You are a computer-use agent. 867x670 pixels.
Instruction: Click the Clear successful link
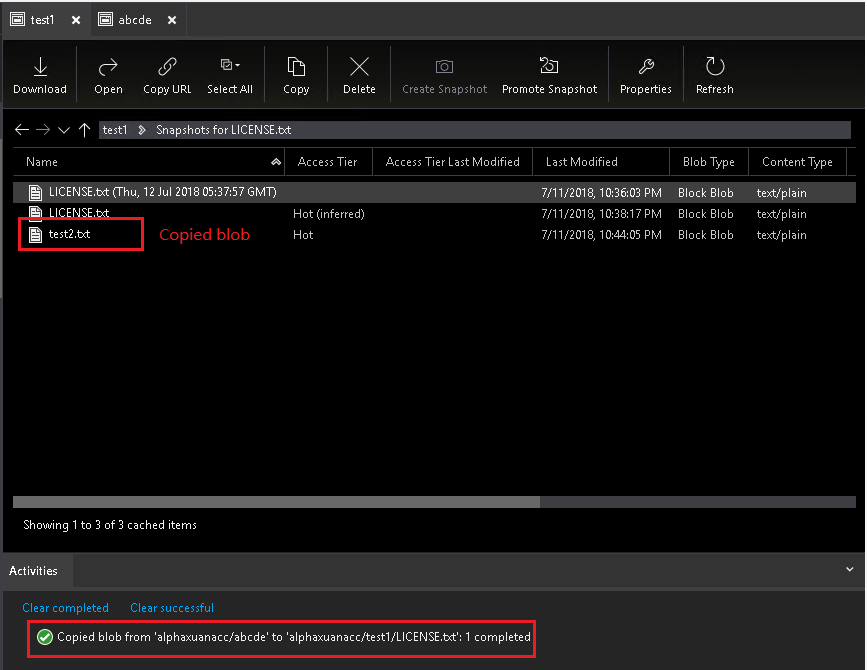pos(171,608)
